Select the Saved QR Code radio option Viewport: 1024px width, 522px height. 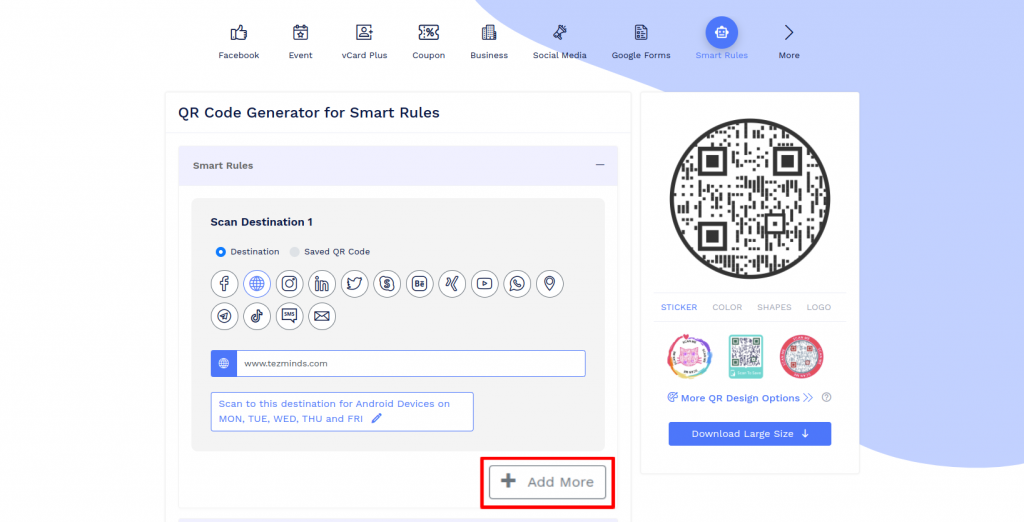coord(295,252)
